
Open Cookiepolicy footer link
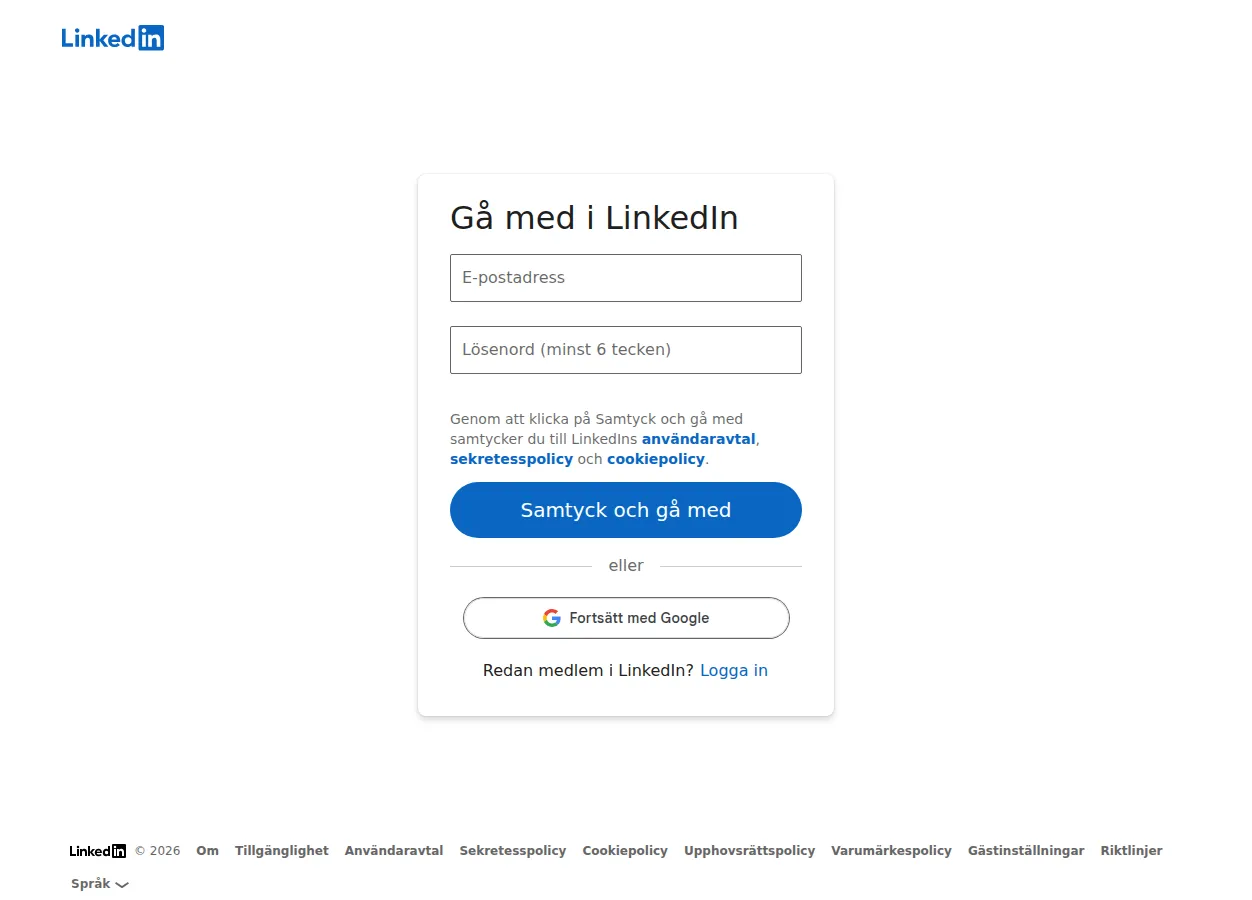pos(625,851)
